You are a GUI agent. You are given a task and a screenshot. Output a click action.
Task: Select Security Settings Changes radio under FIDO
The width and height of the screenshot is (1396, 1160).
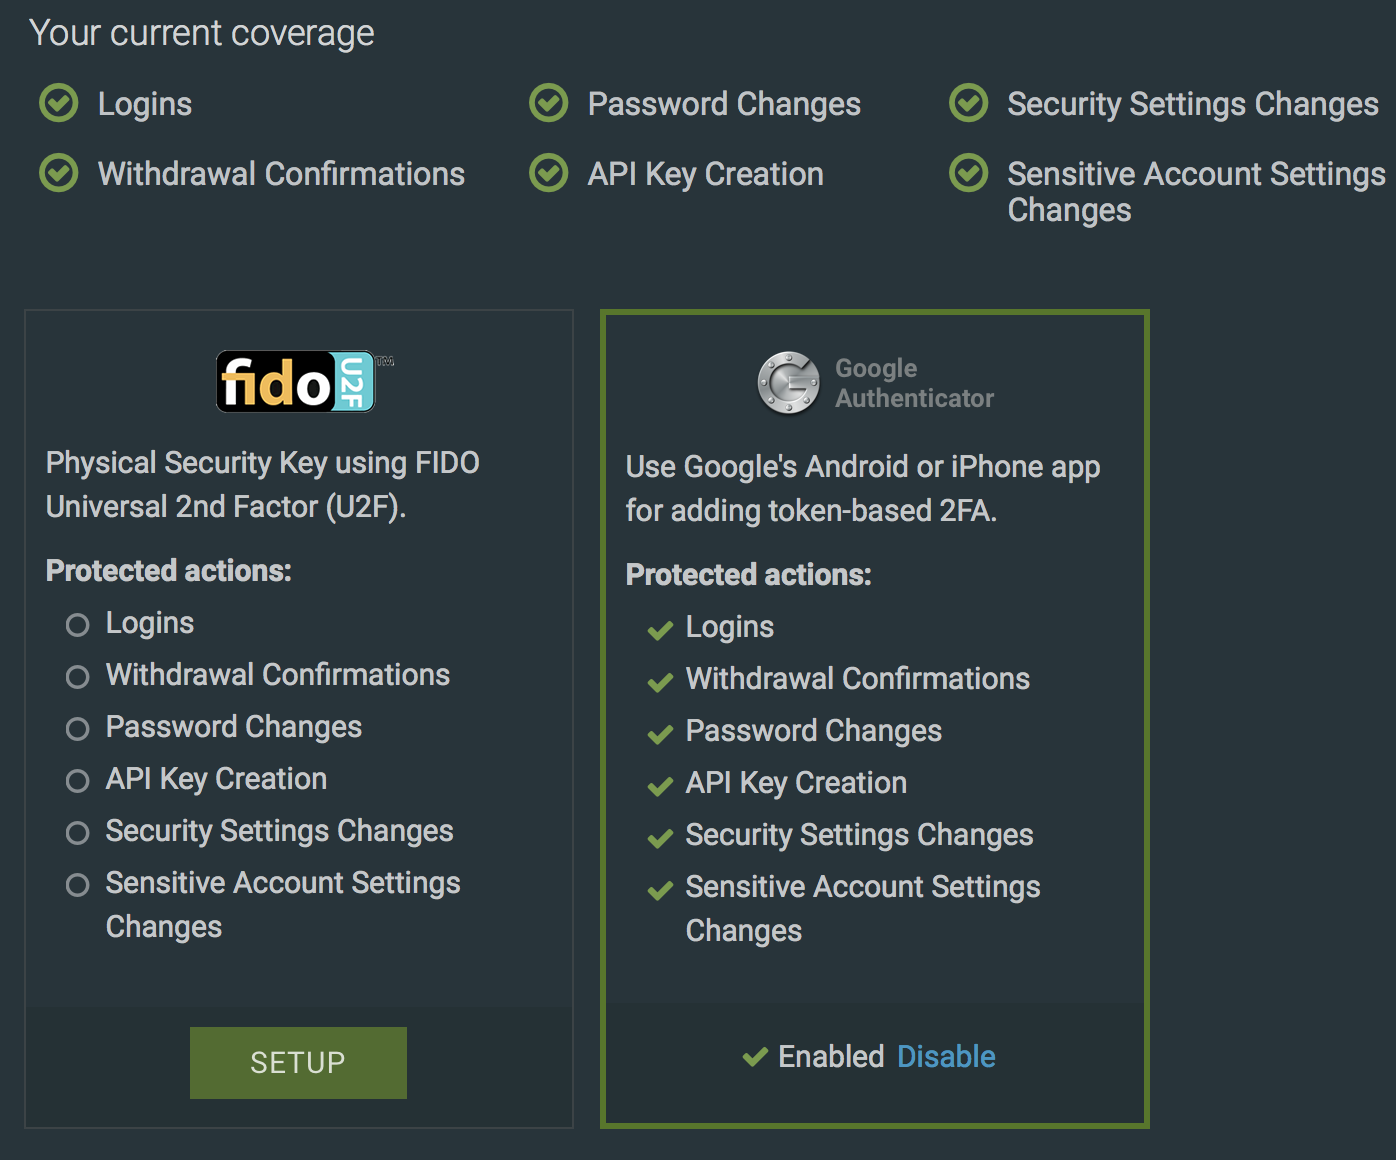[x=77, y=833]
